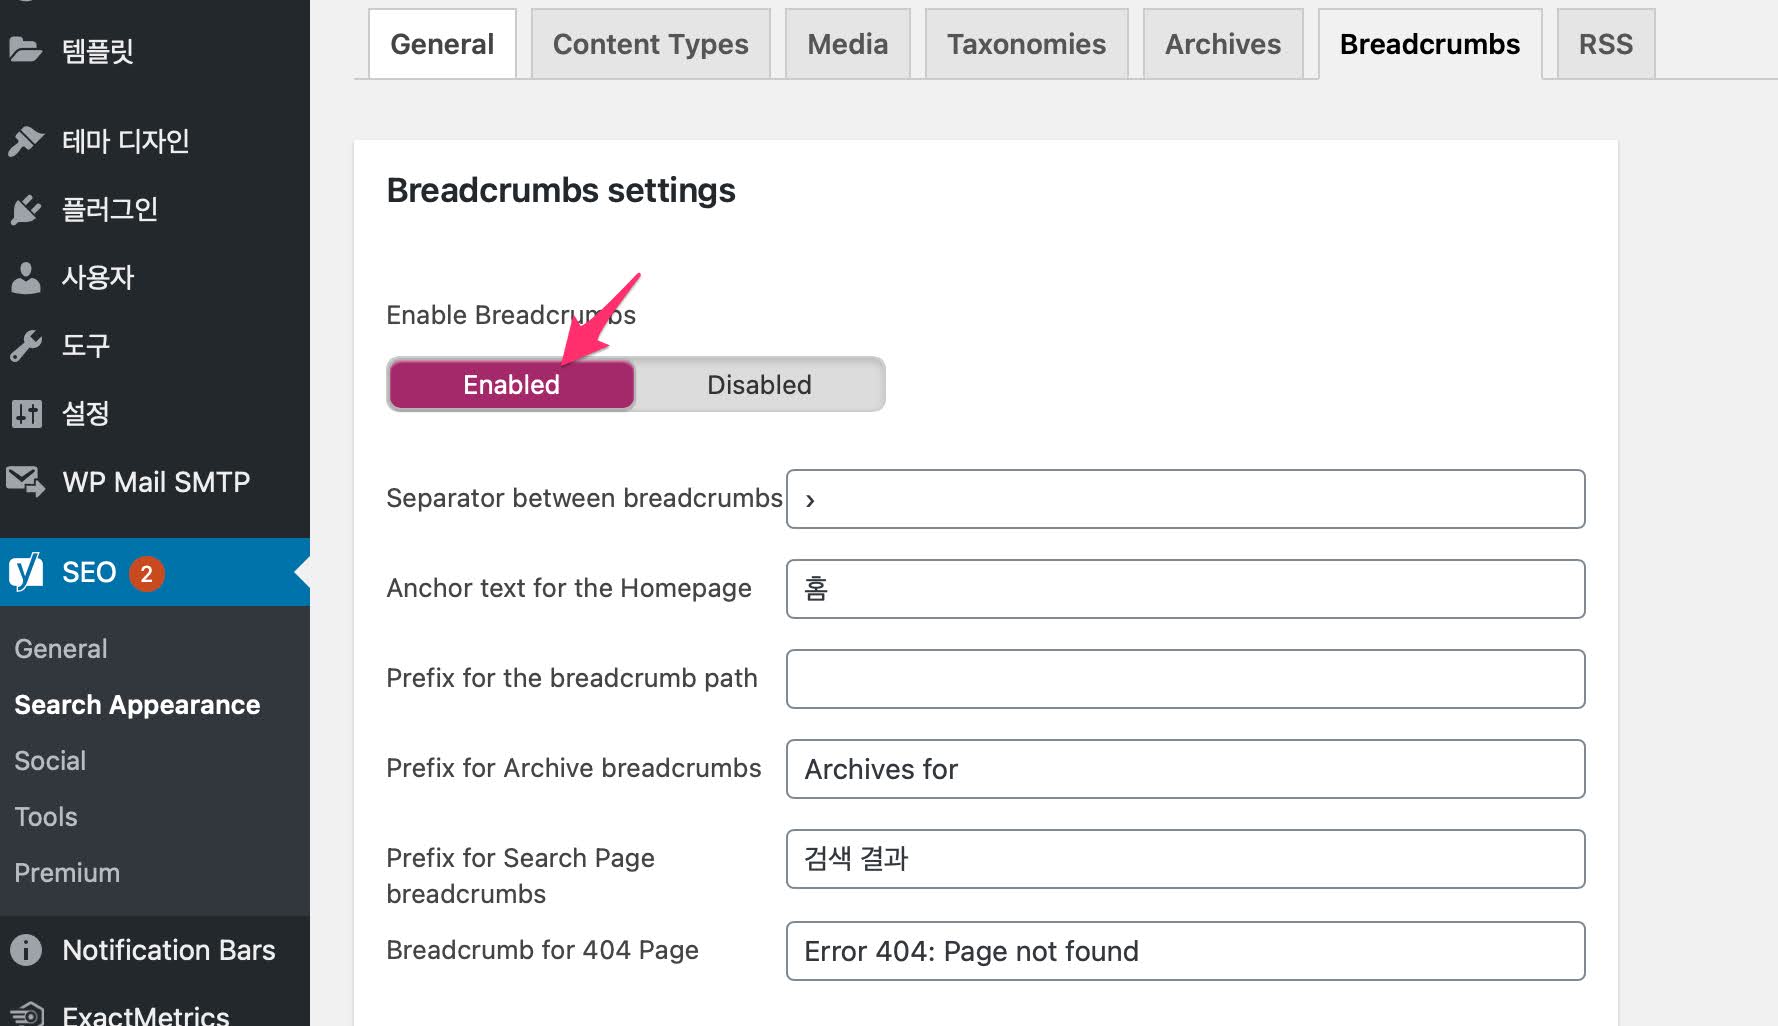Open the Social submenu link
This screenshot has width=1778, height=1026.
(50, 761)
